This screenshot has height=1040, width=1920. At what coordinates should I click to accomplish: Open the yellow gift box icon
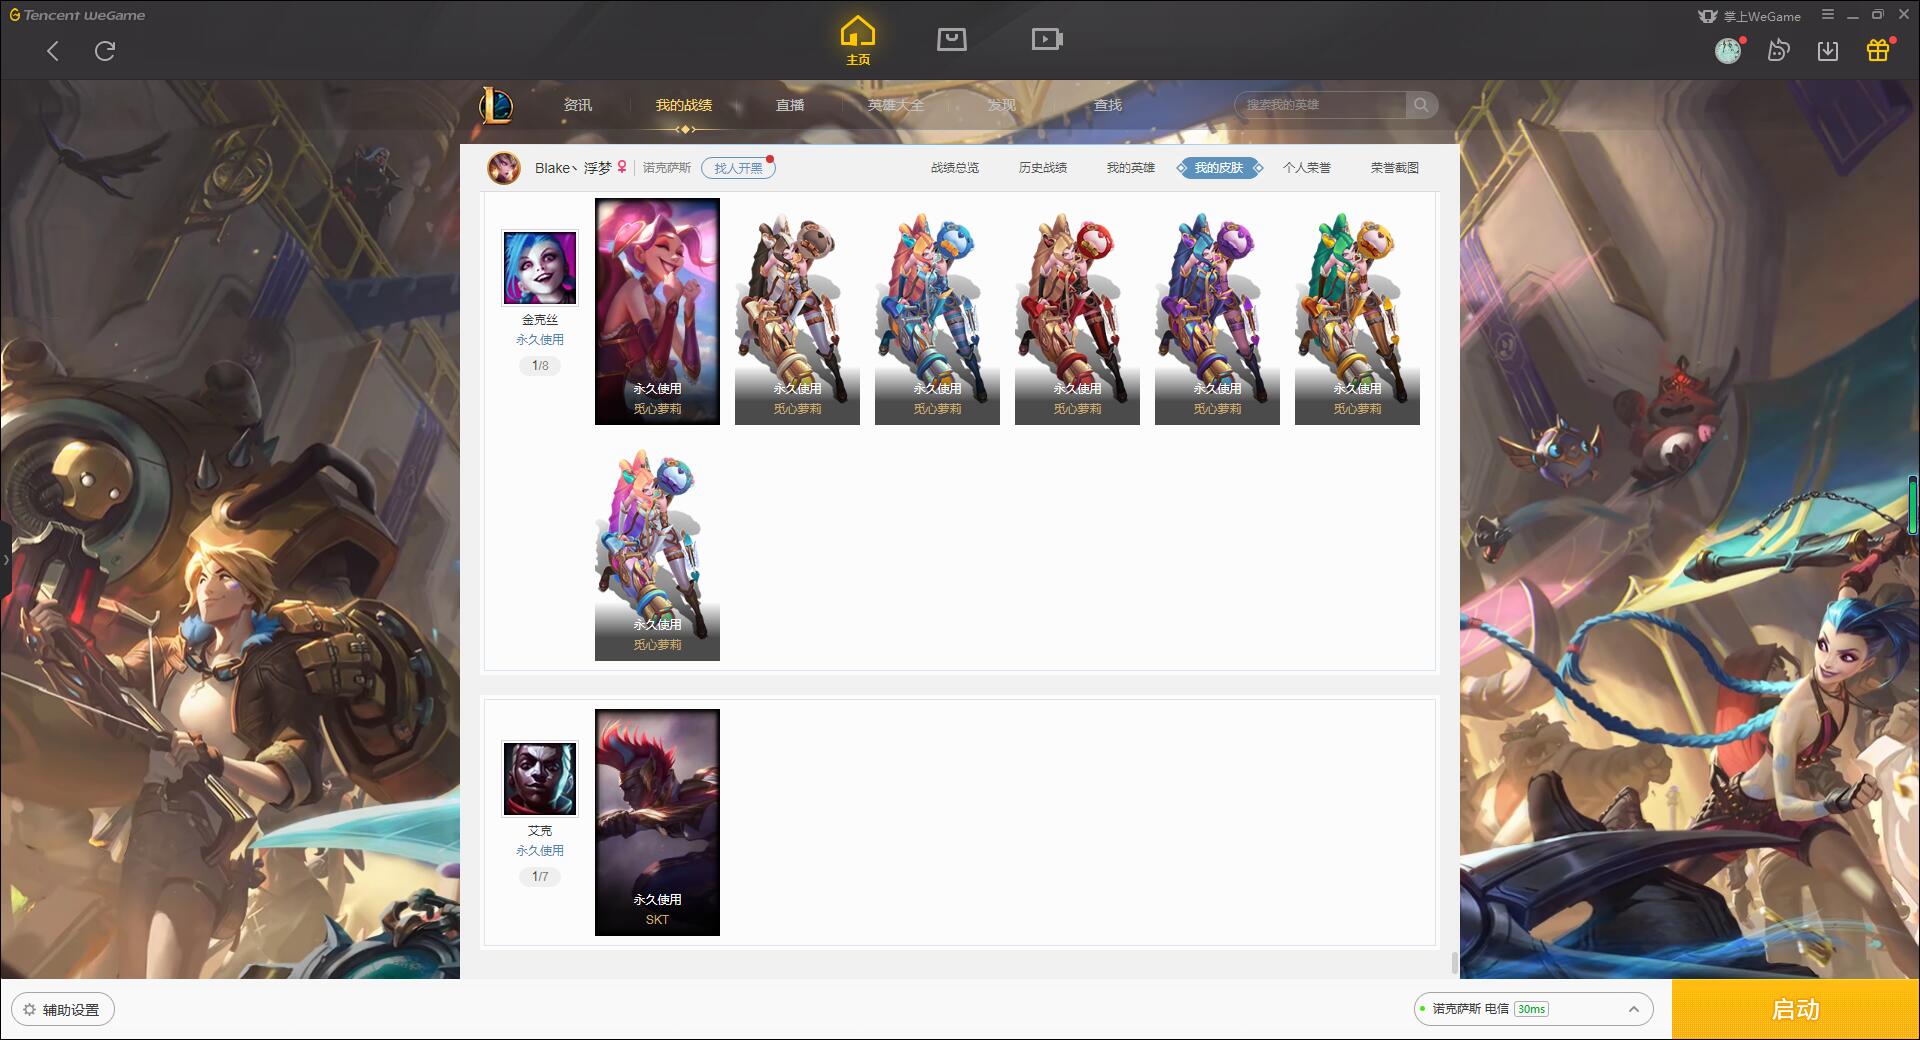point(1878,50)
